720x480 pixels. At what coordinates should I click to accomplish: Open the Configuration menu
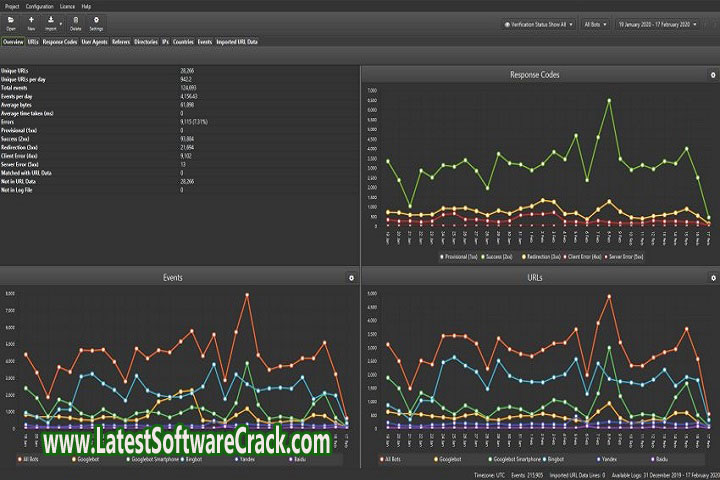coord(39,5)
